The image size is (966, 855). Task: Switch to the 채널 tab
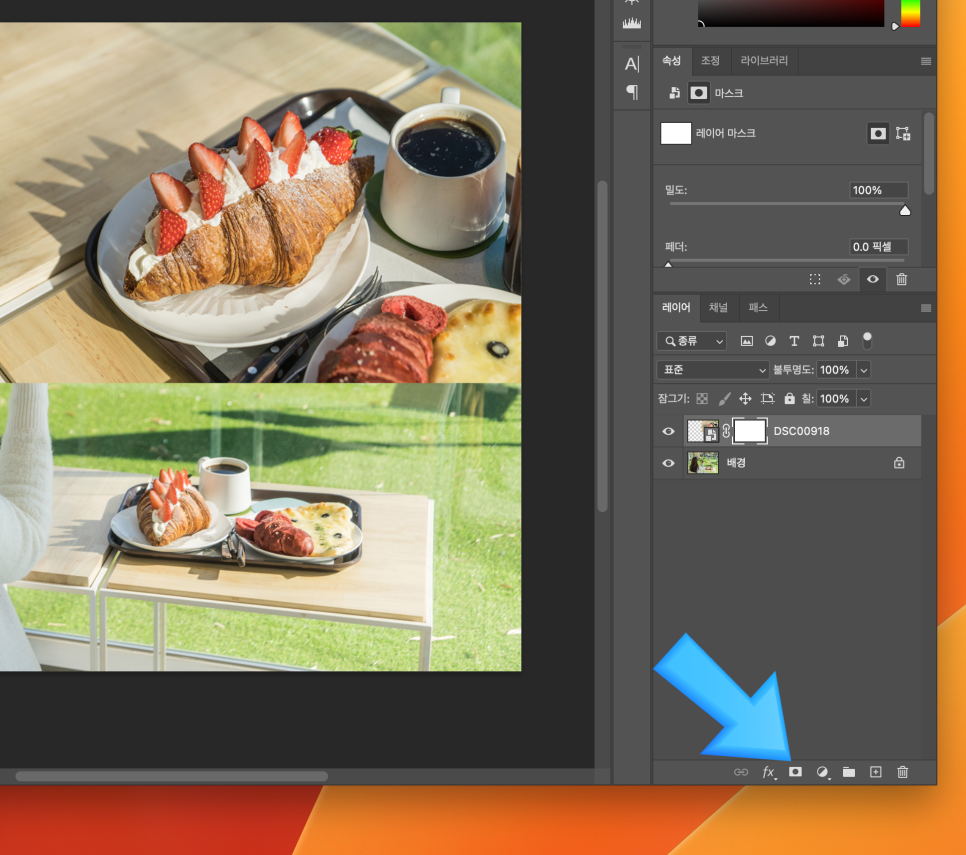pyautogui.click(x=718, y=307)
